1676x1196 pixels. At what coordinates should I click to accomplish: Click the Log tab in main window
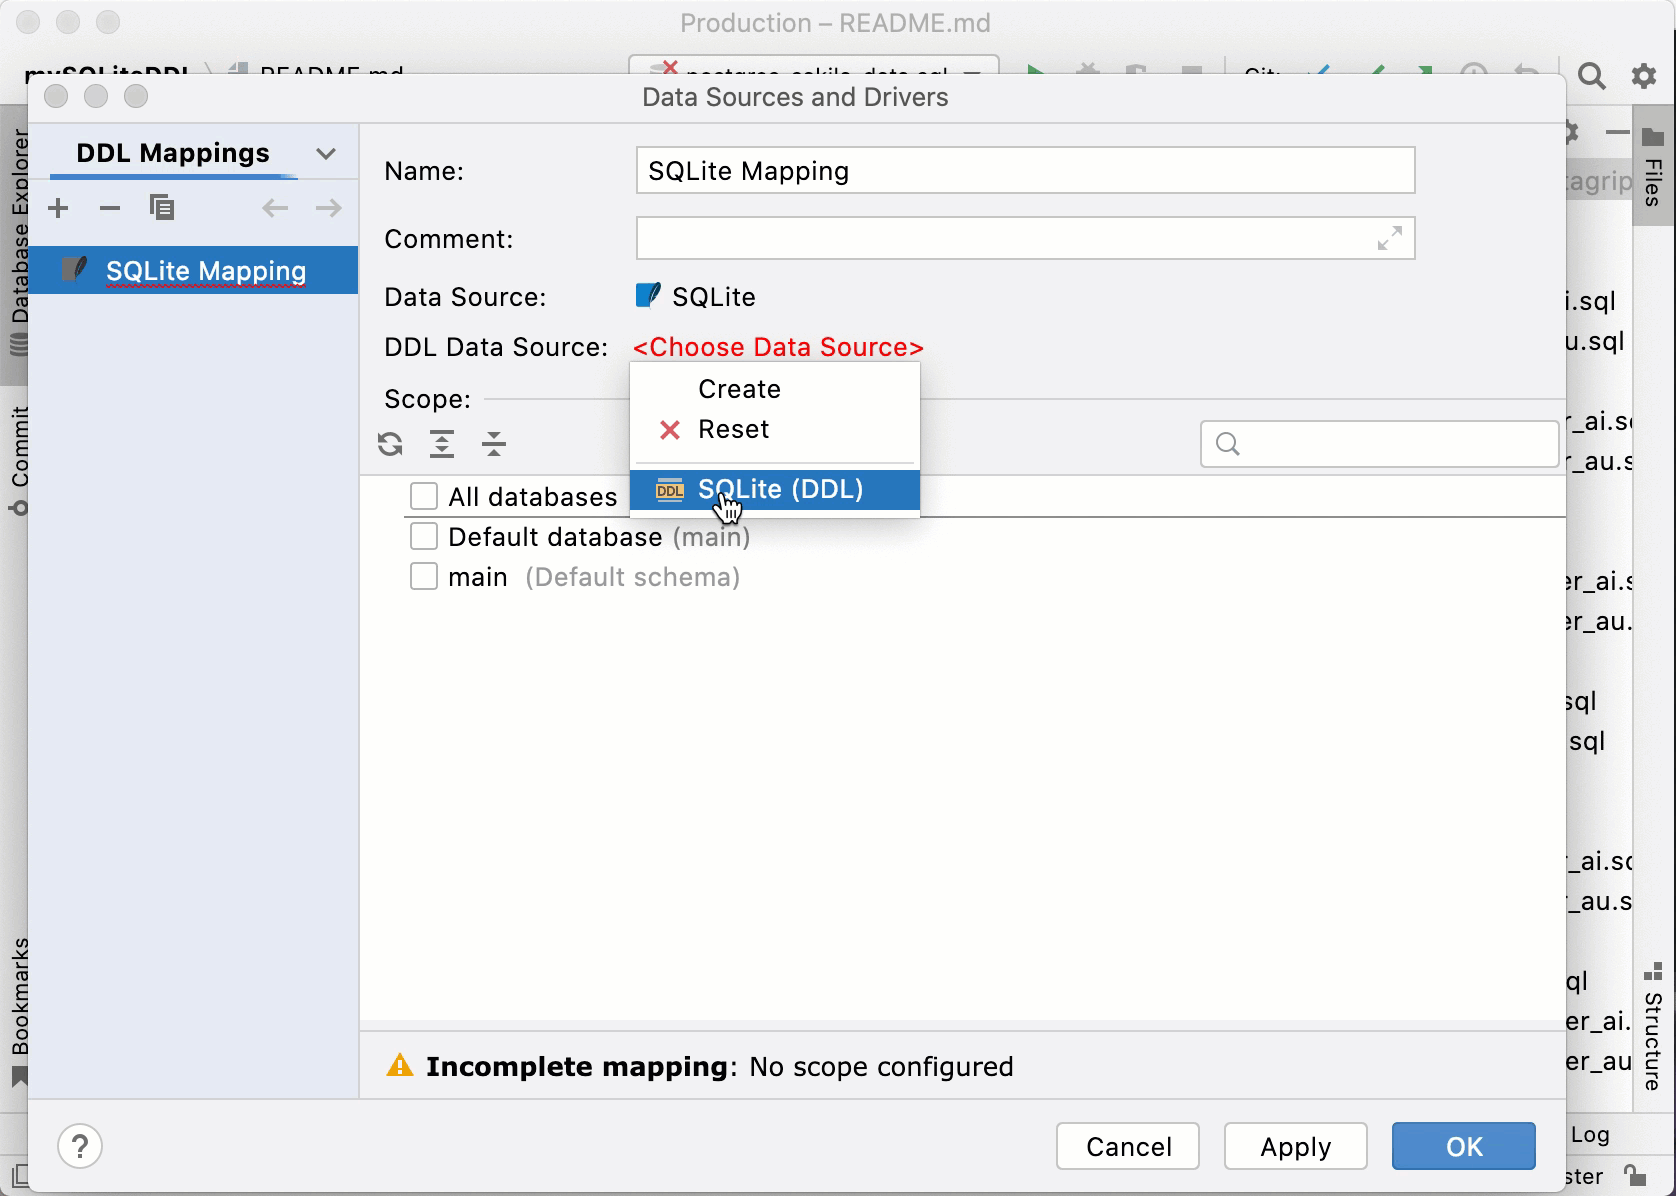coord(1590,1134)
